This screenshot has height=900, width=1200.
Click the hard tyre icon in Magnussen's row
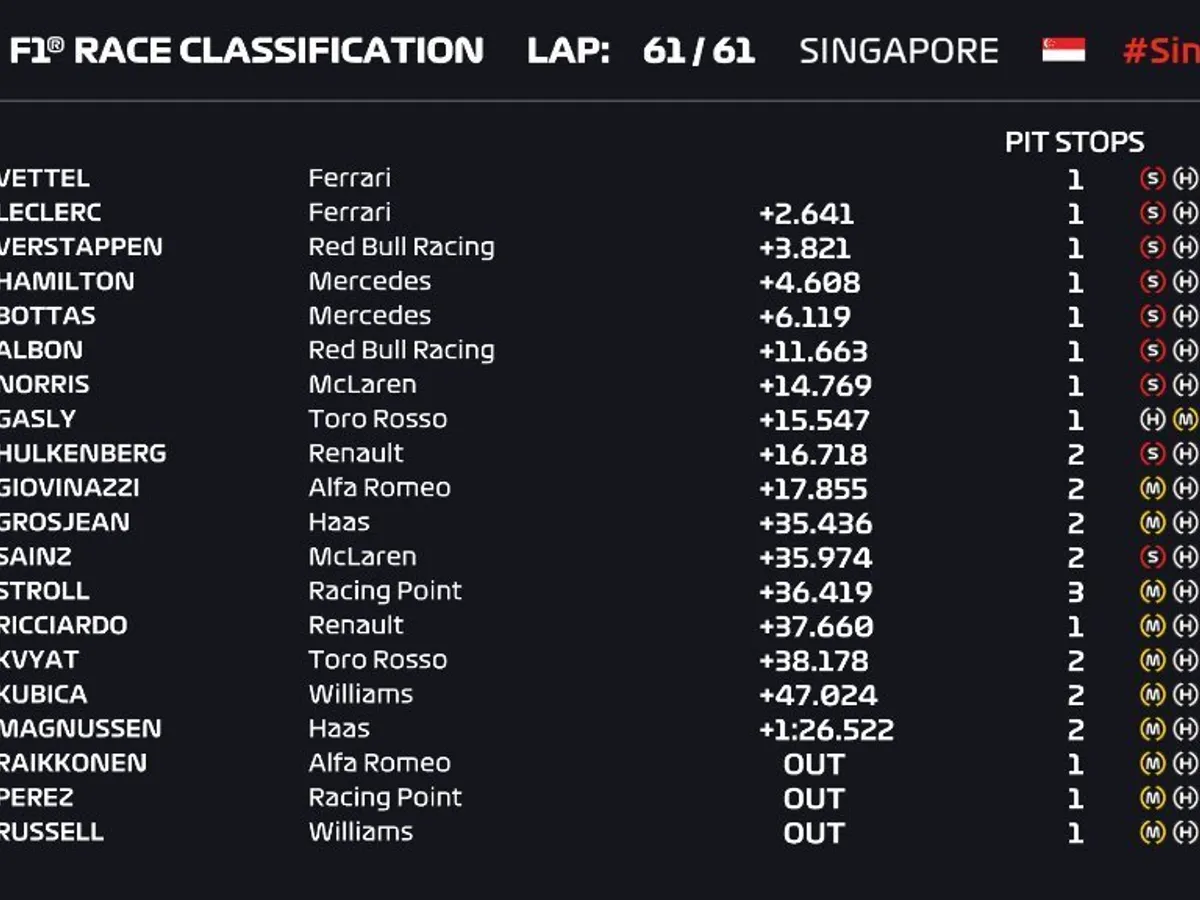(x=1186, y=730)
